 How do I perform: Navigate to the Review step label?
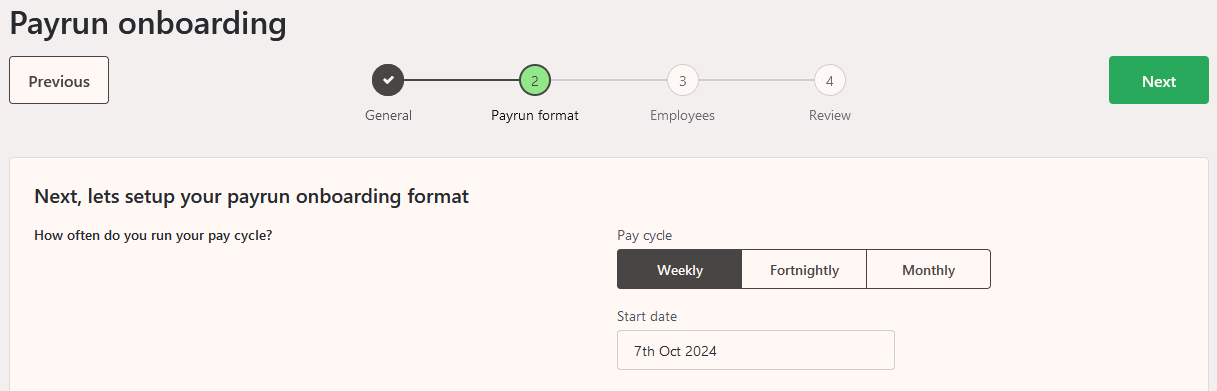[830, 115]
